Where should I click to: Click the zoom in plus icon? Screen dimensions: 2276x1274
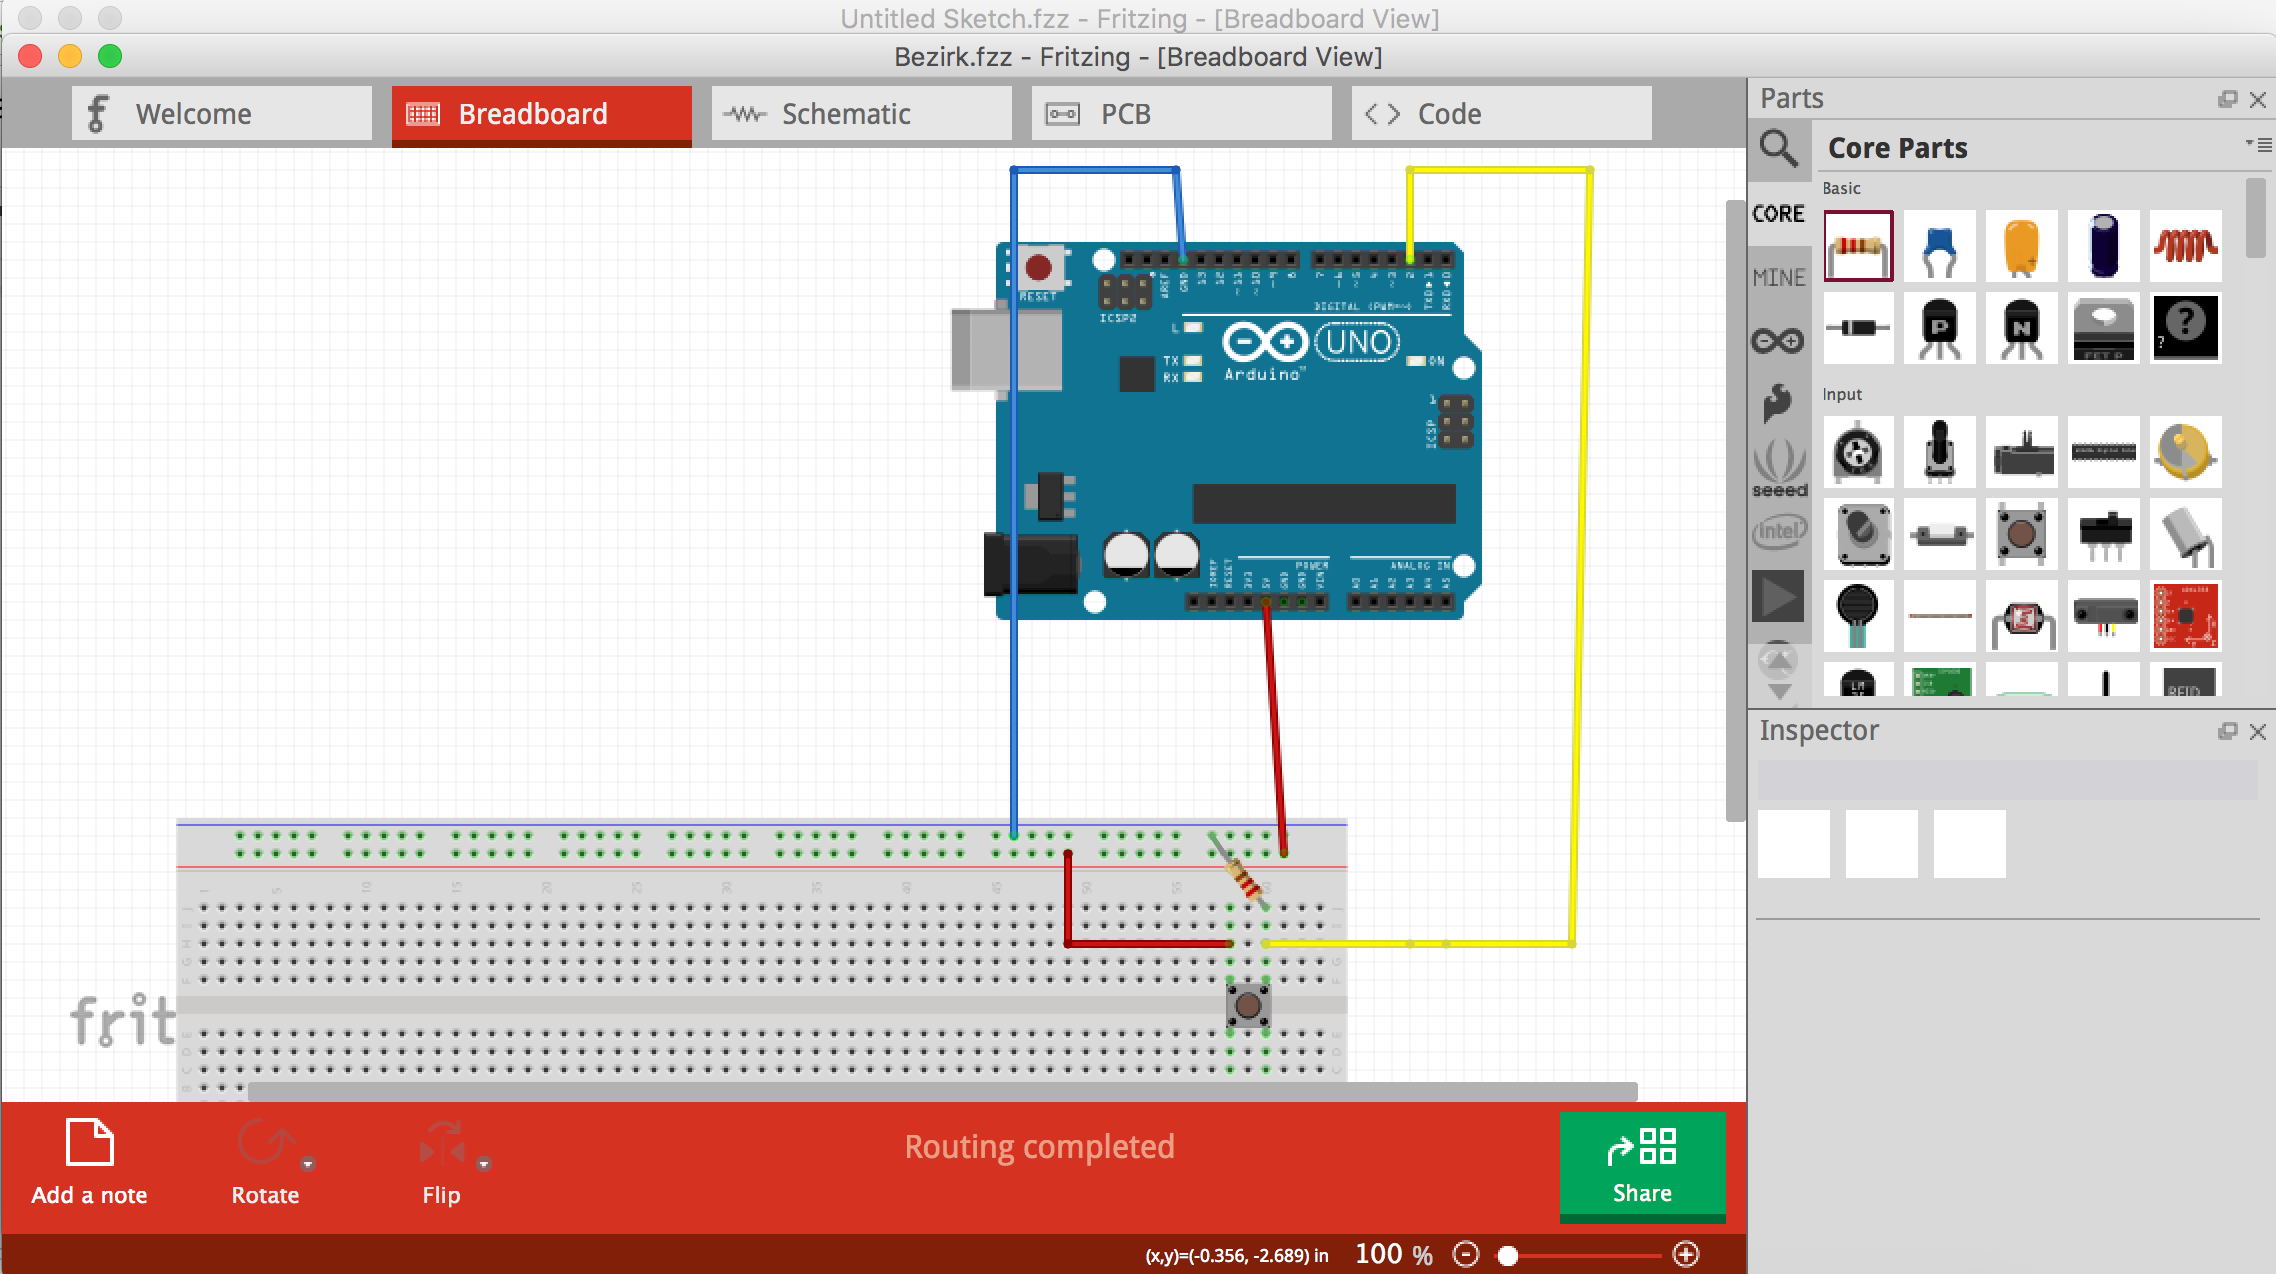(x=1686, y=1254)
